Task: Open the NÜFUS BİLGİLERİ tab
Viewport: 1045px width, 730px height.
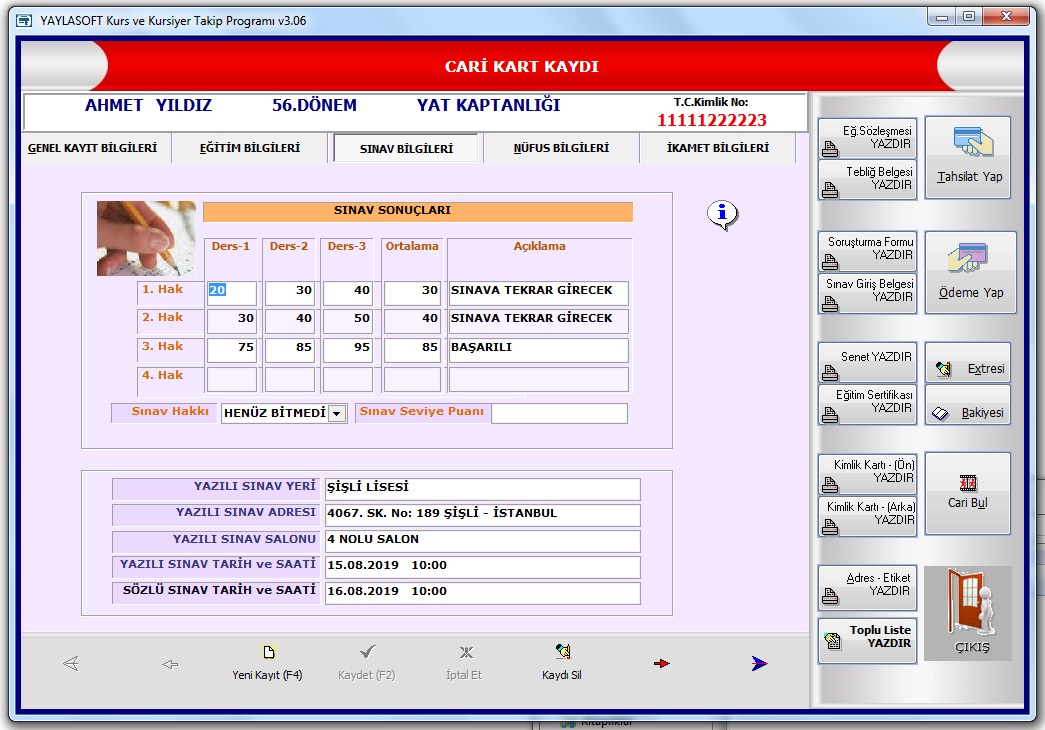Action: coord(561,148)
